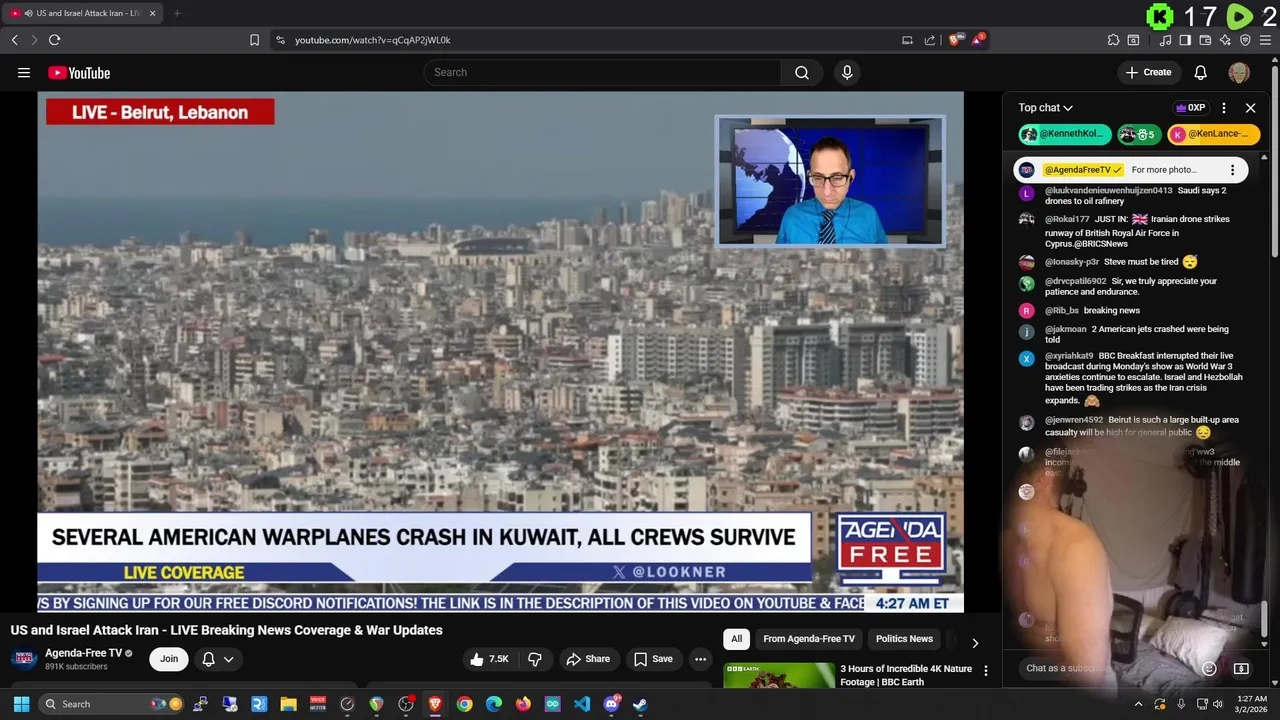Open the live chat options three-dot menu
Image resolution: width=1280 pixels, height=720 pixels.
1224,108
